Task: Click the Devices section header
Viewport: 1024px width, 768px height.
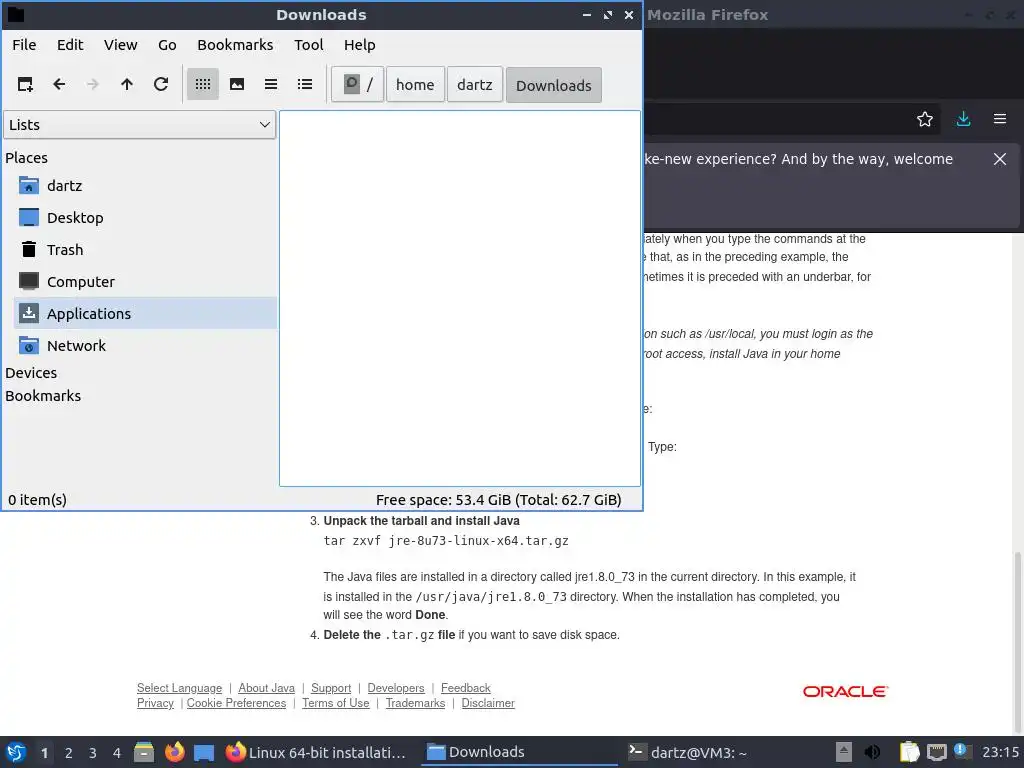Action: click(x=31, y=373)
